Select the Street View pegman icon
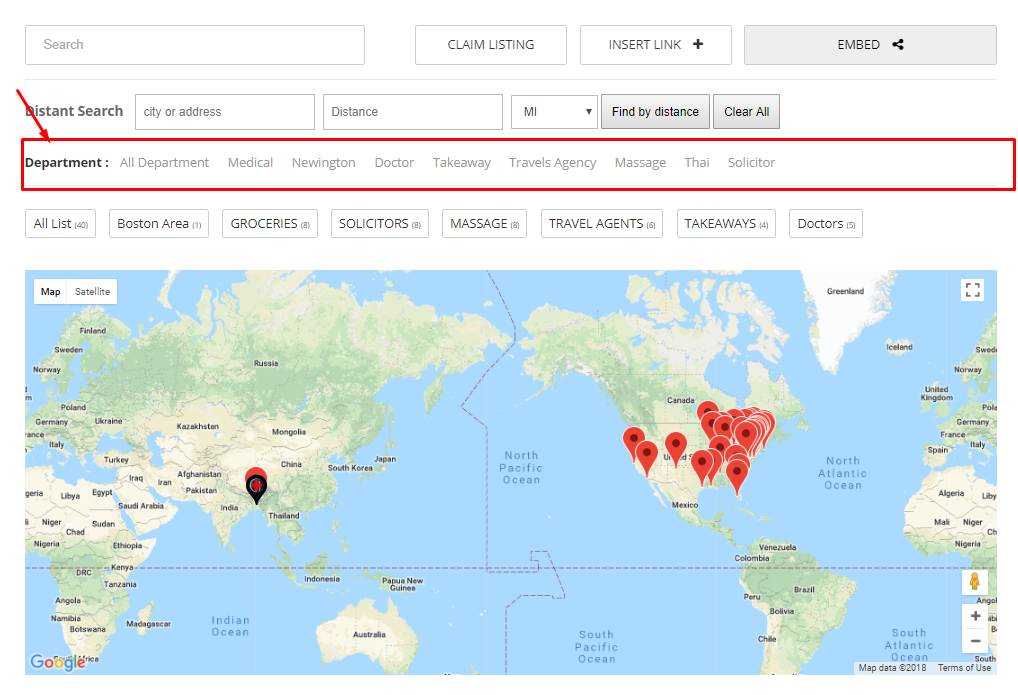1018x695 pixels. (x=975, y=581)
